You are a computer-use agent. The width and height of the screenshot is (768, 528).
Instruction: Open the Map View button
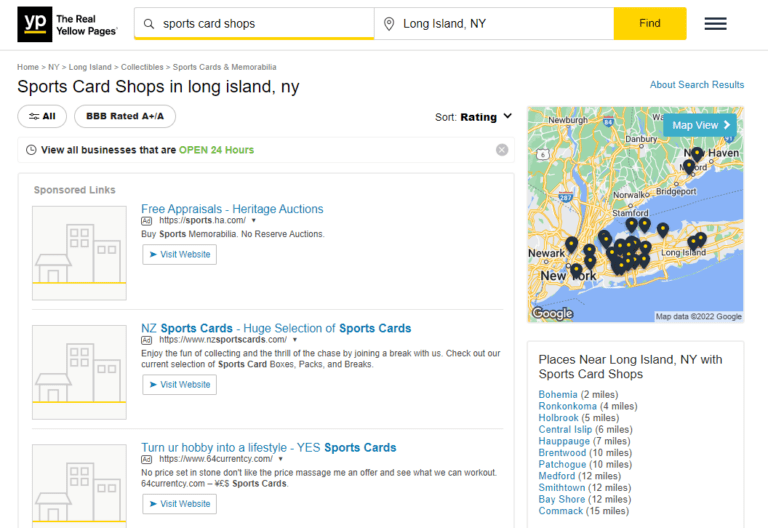click(x=700, y=125)
